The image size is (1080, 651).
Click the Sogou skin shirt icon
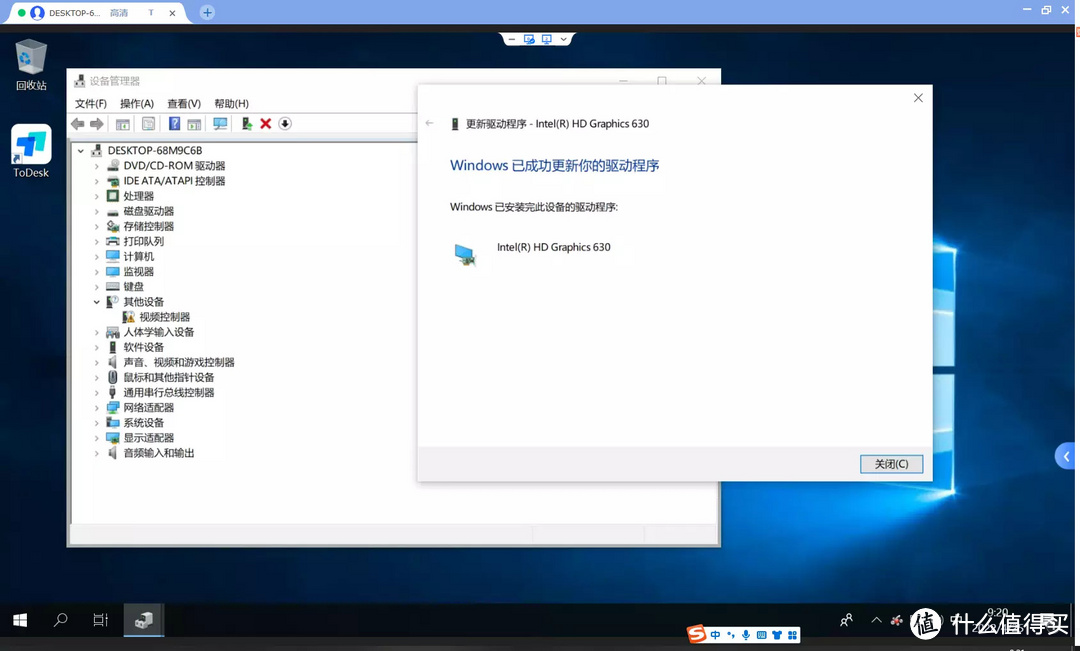pyautogui.click(x=777, y=635)
